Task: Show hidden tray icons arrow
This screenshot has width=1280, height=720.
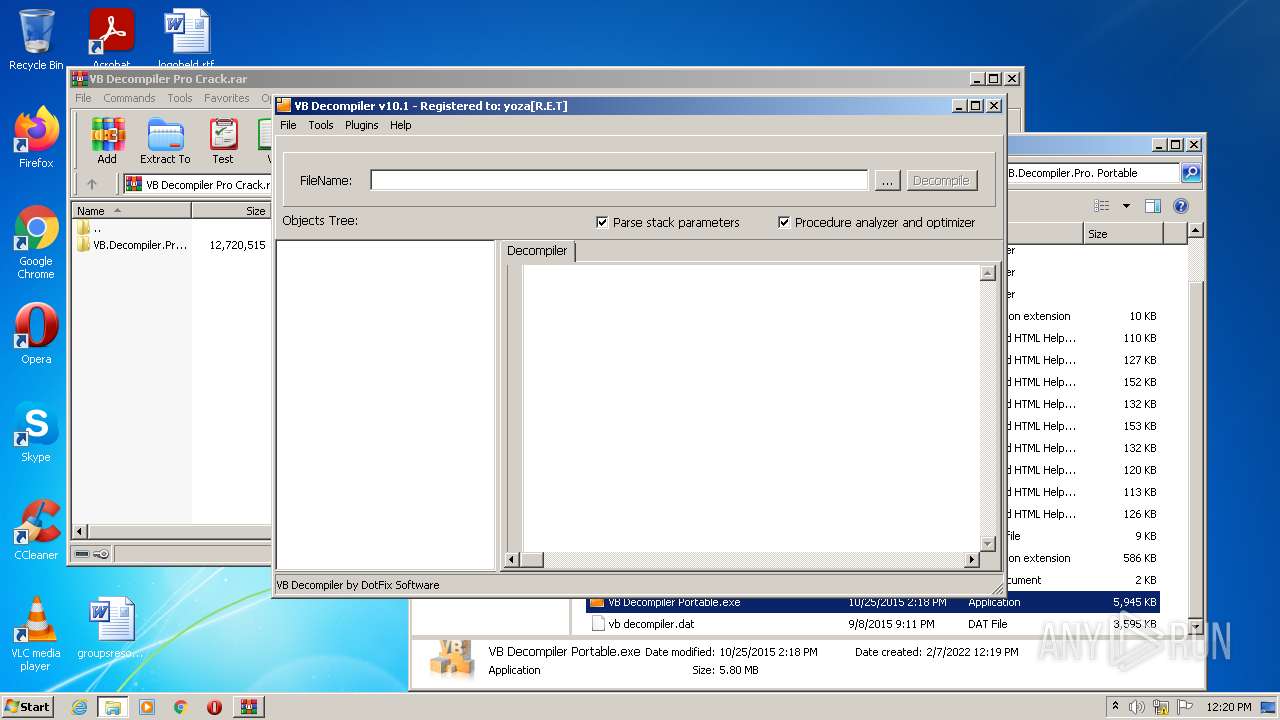Action: 1116,706
